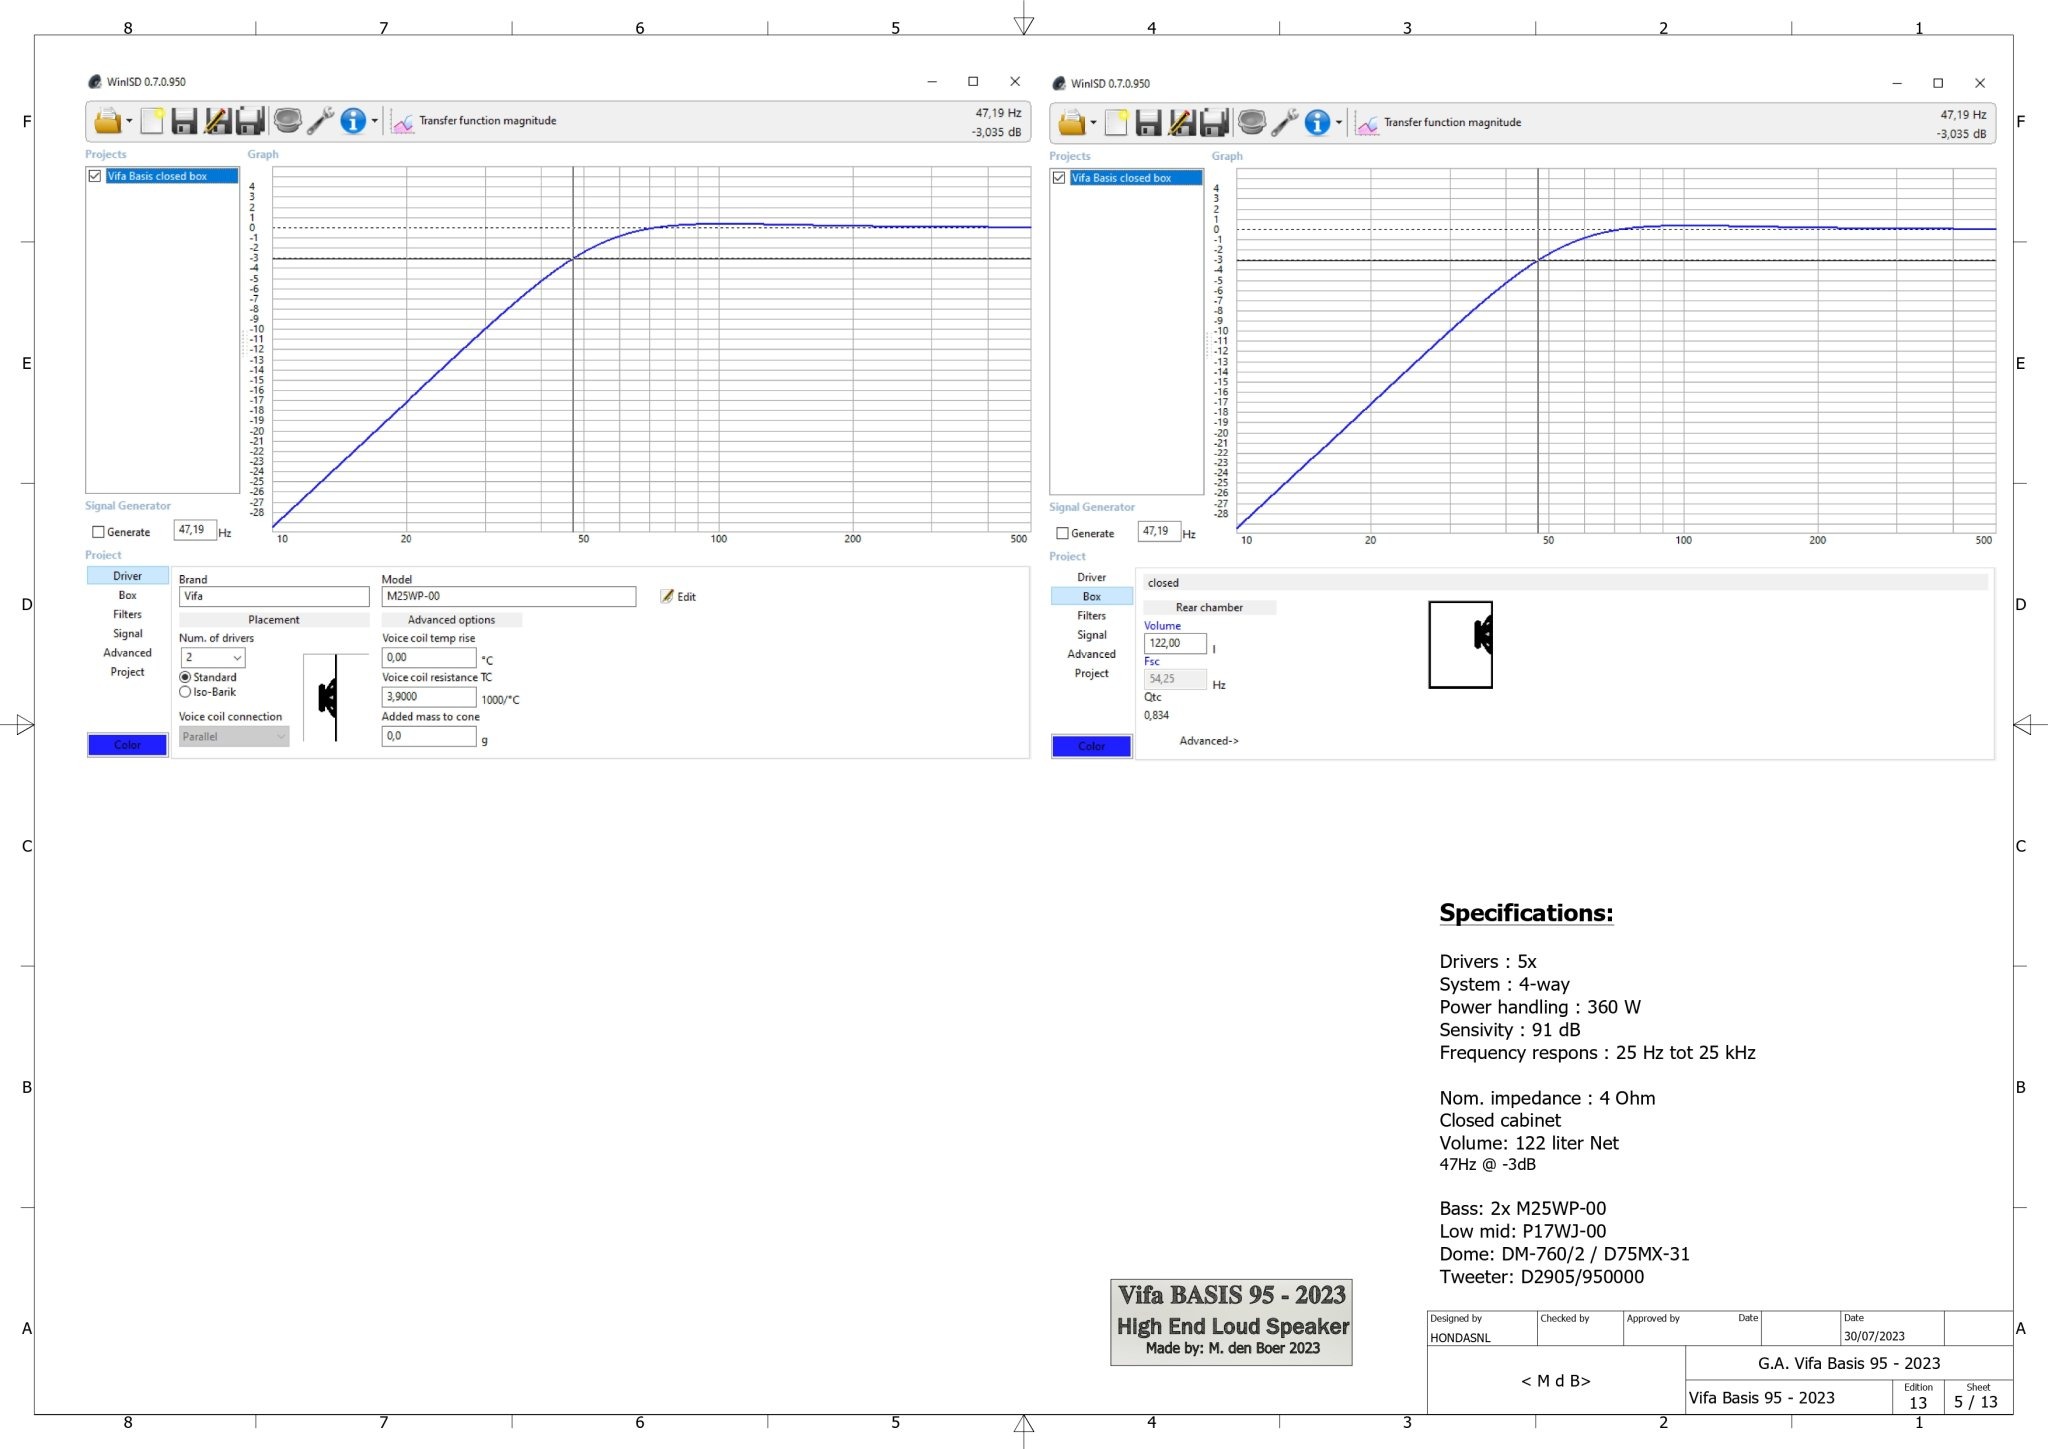Click Save project icon in right window
This screenshot has width=2048, height=1449.
click(1148, 123)
